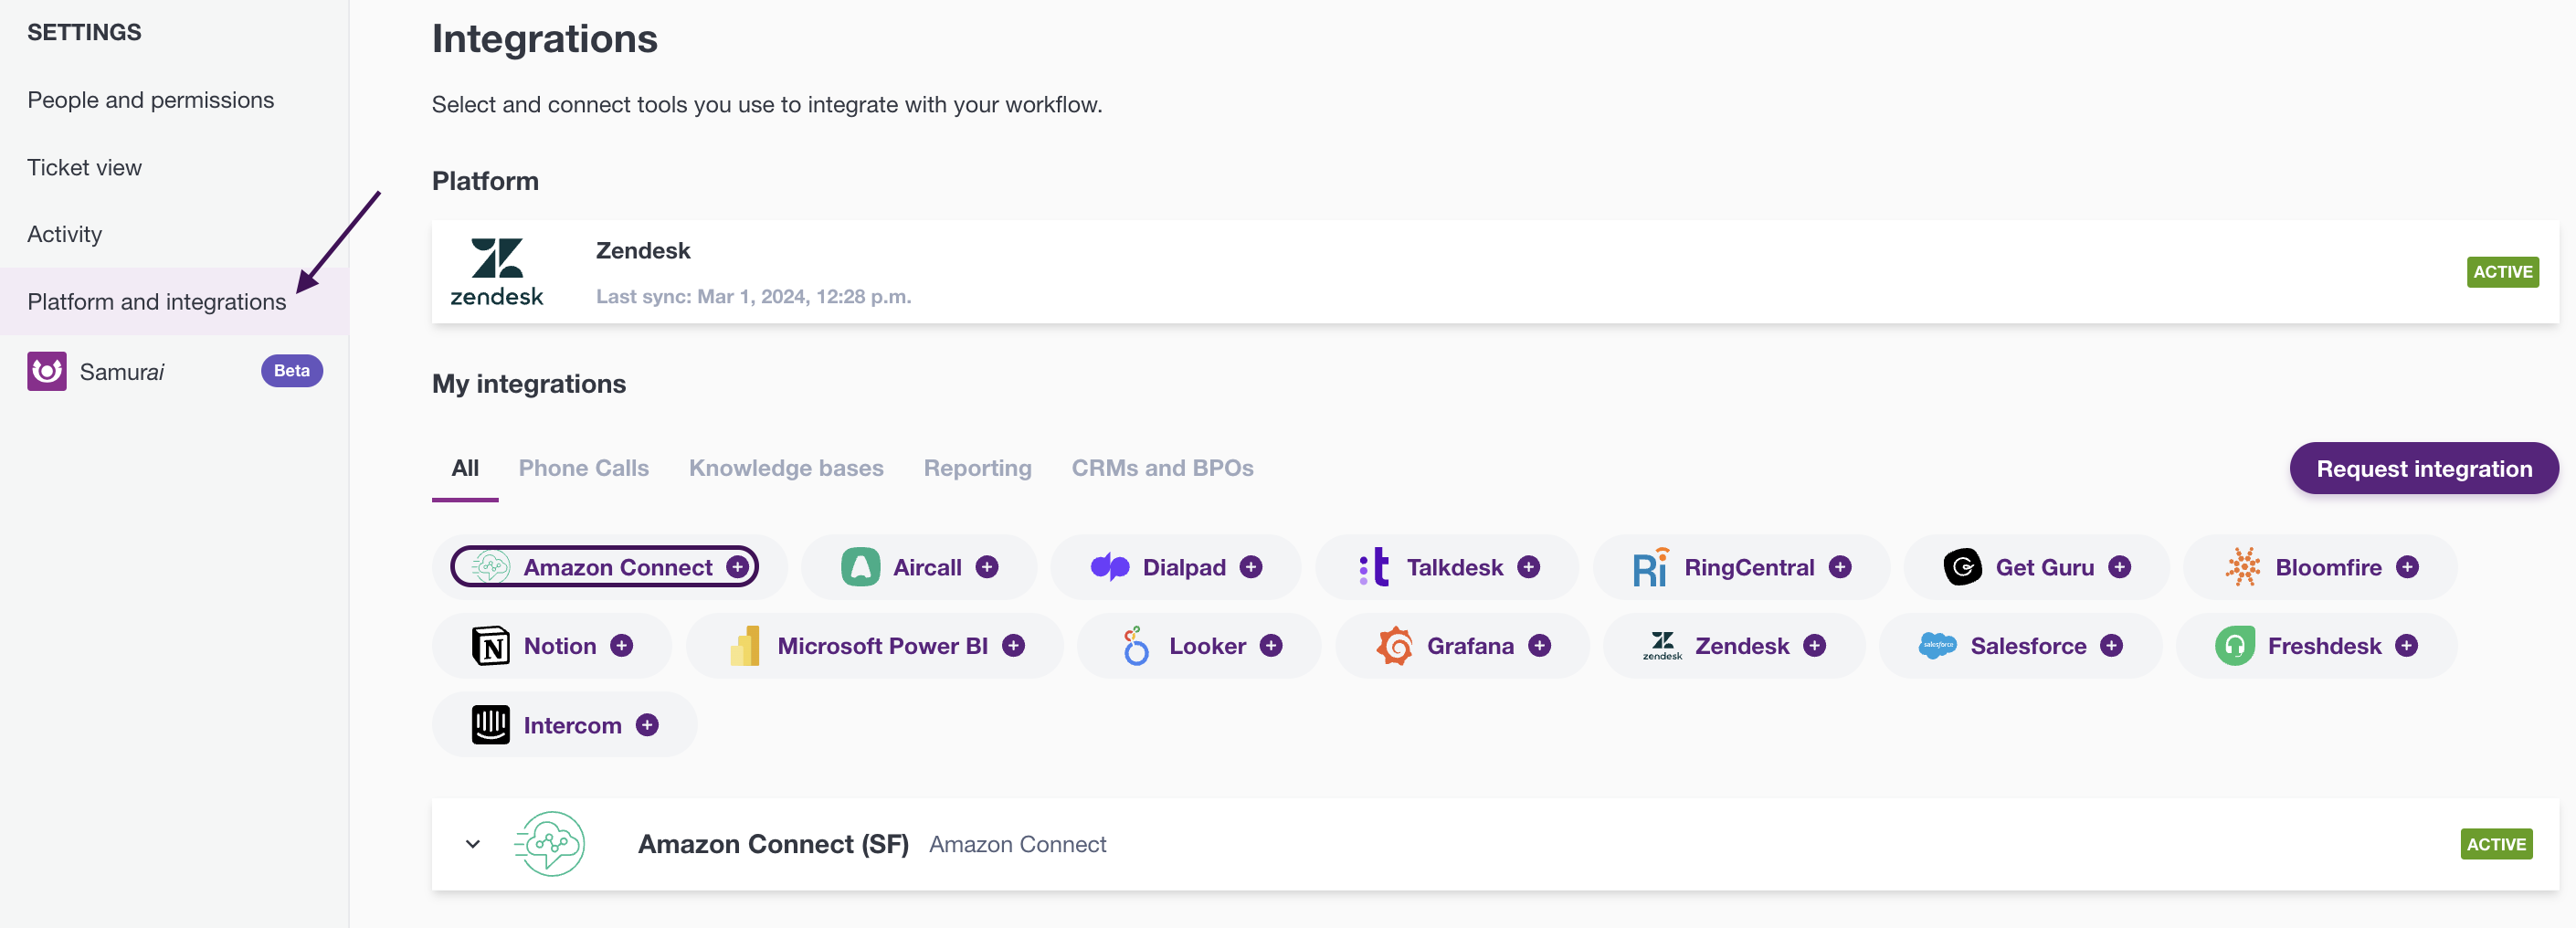Screen dimensions: 2576x928
Task: Switch to the Reporting tab
Action: [977, 468]
